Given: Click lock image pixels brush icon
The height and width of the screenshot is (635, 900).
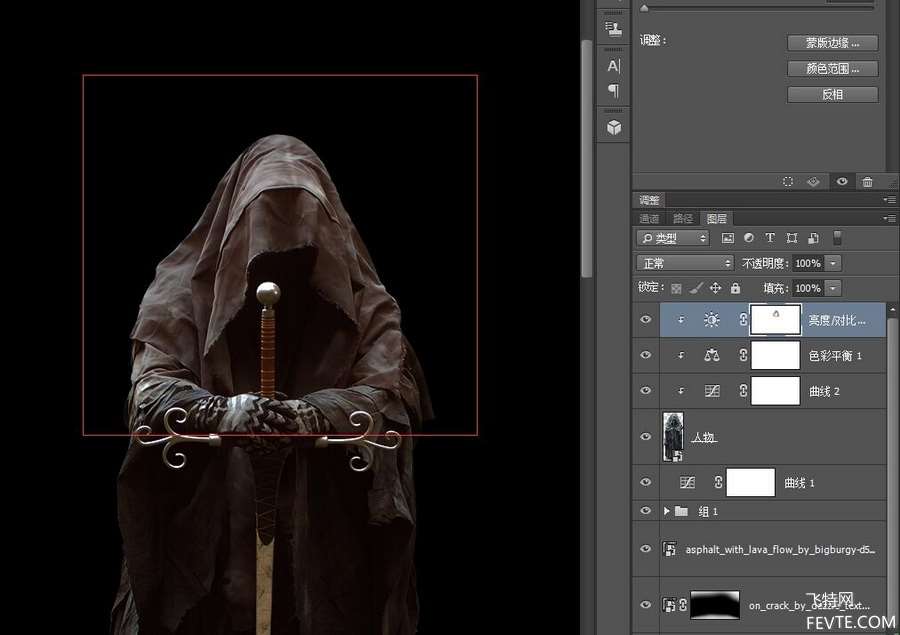Looking at the screenshot, I should [x=696, y=288].
